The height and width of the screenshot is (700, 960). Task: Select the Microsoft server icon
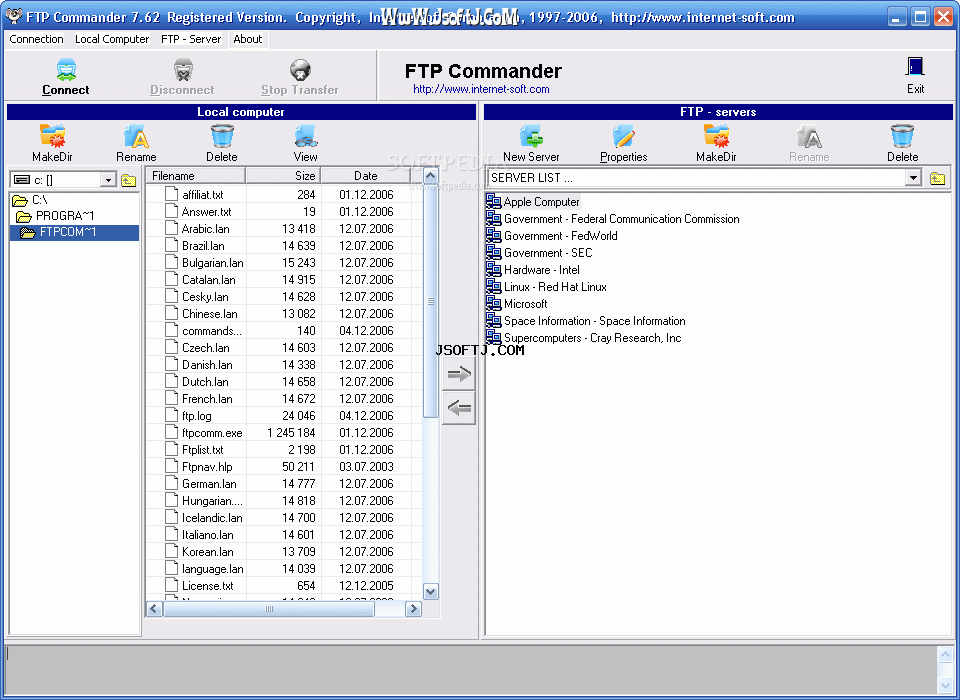493,303
